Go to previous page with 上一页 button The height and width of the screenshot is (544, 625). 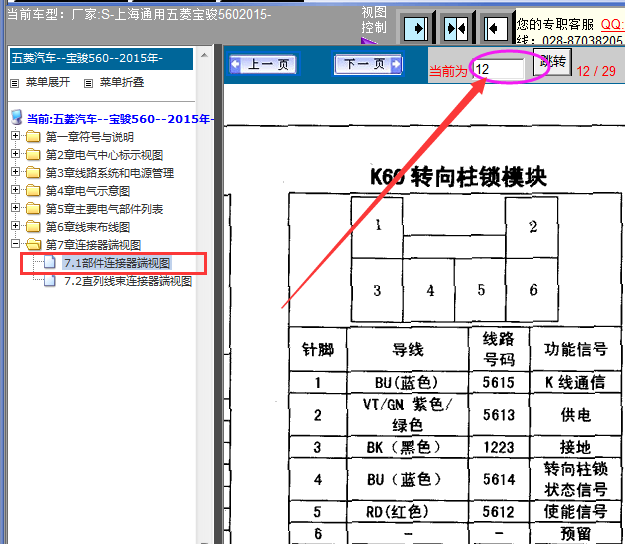pos(263,64)
